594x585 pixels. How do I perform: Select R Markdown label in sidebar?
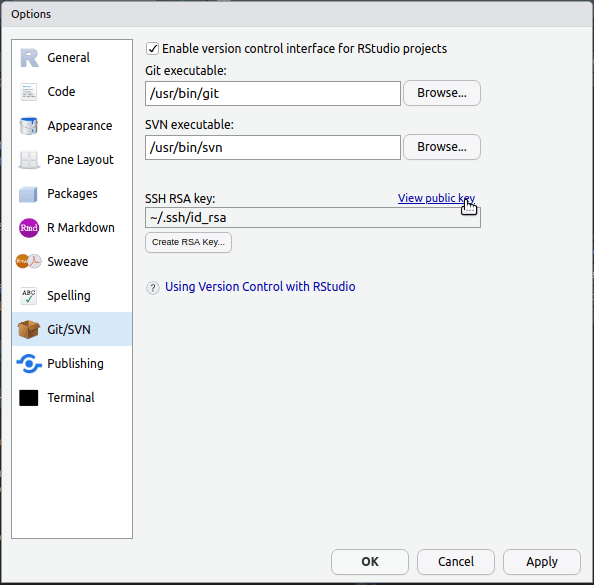[x=81, y=228]
